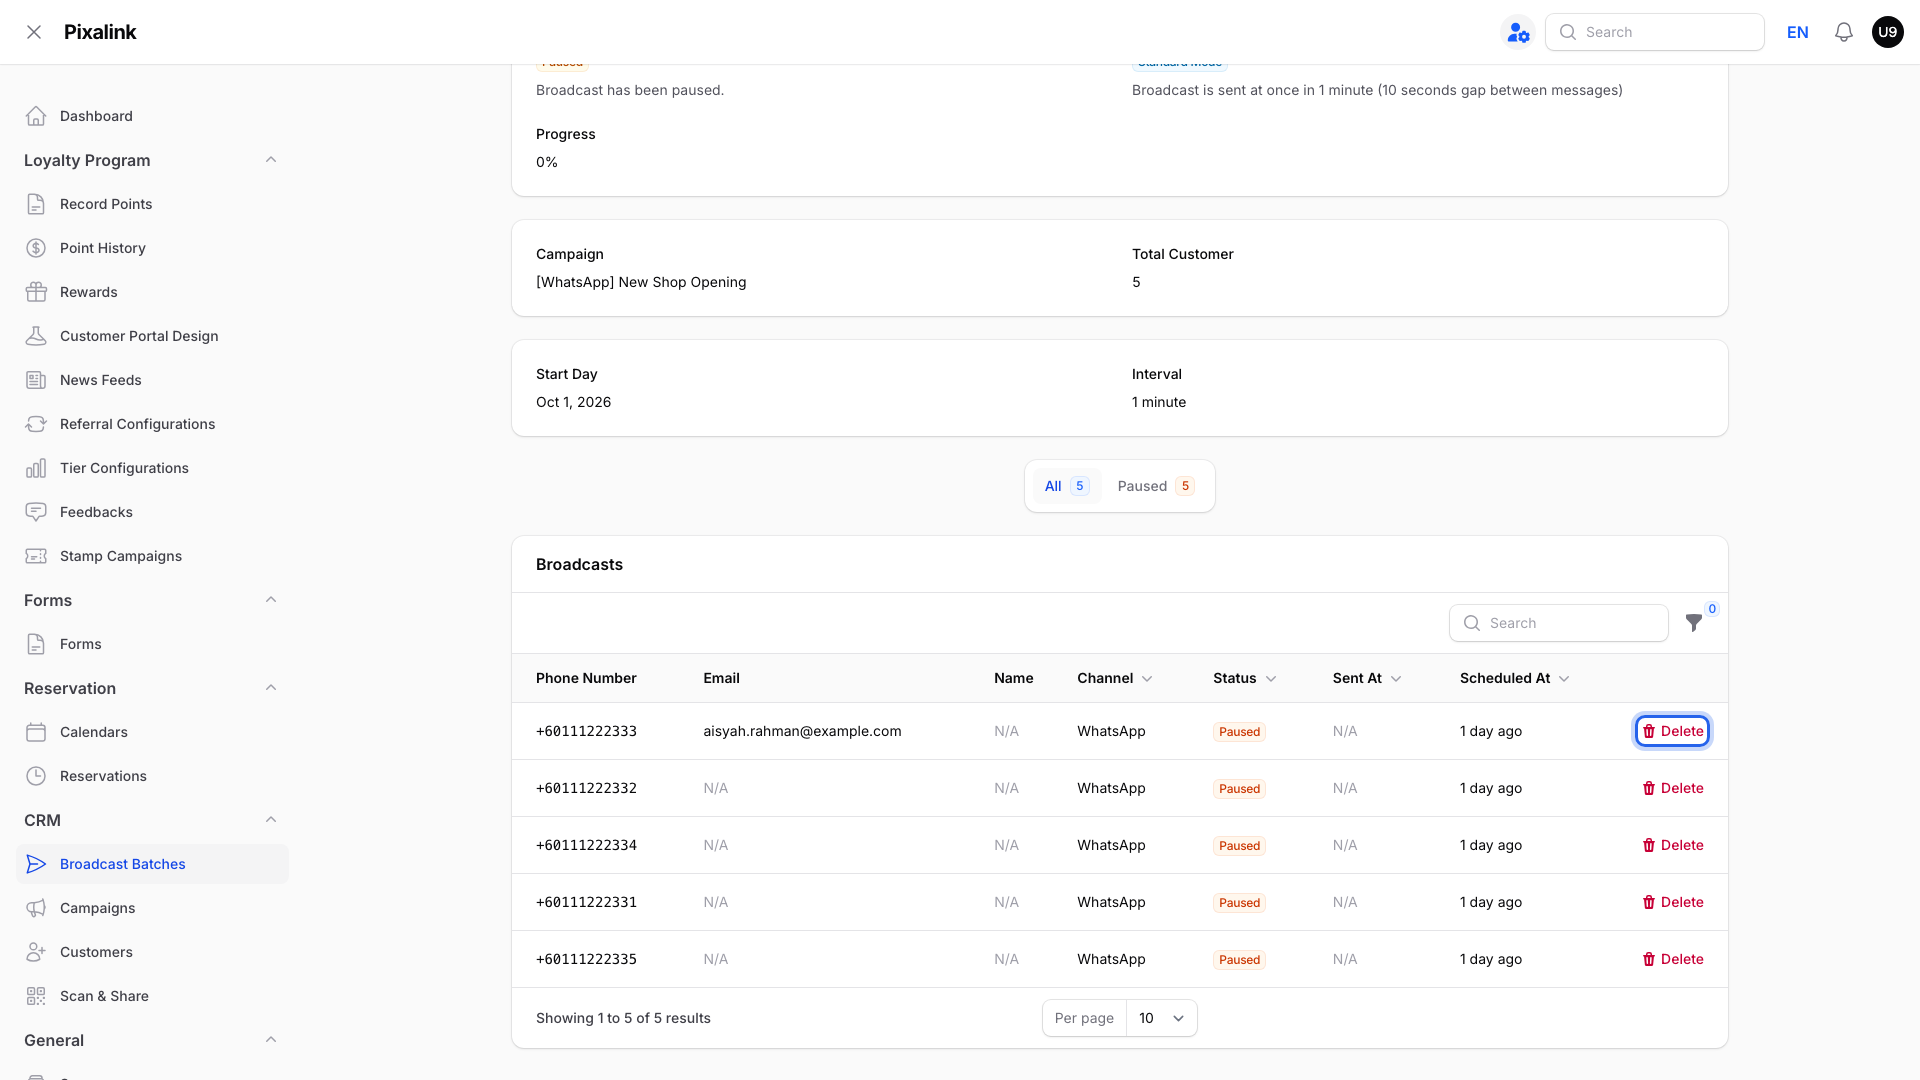
Task: Open the user settings icon beside search
Action: click(1518, 32)
